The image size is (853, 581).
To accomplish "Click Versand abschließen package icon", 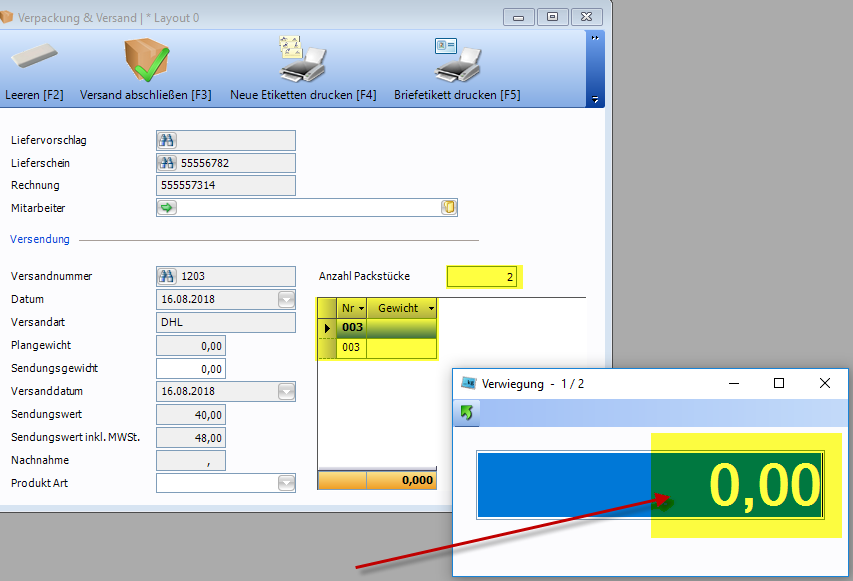I will 146,60.
